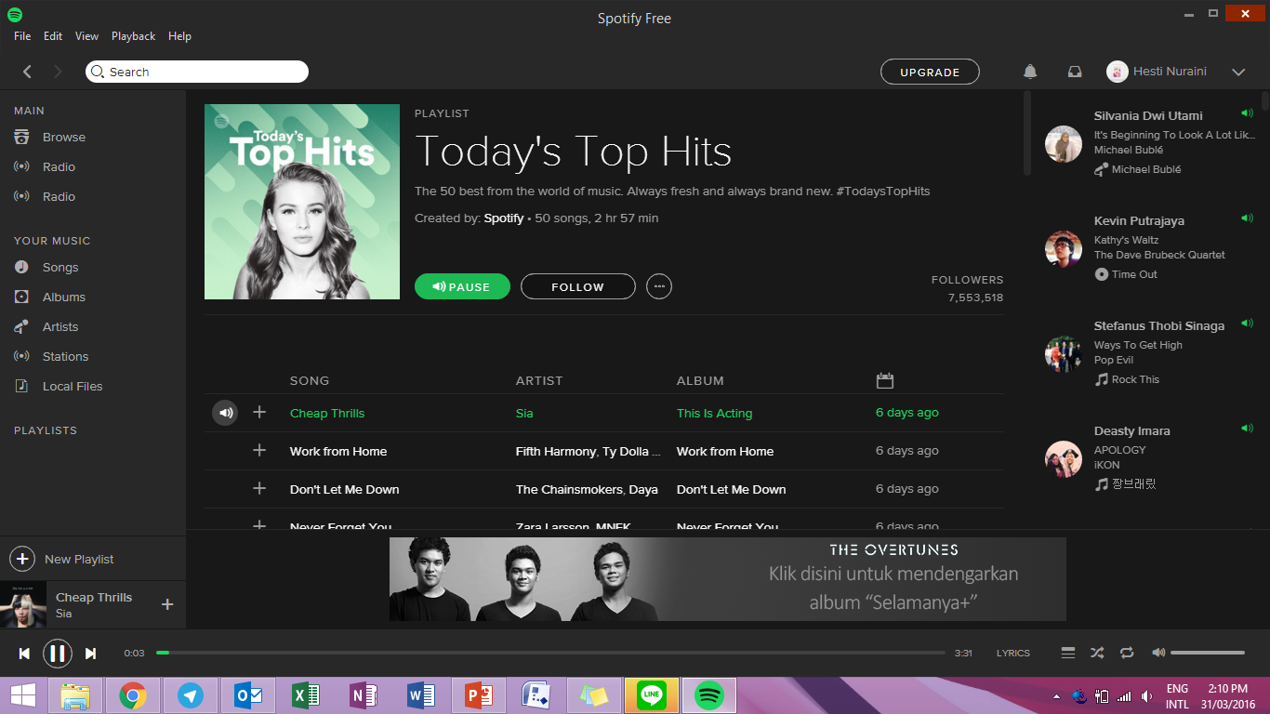The height and width of the screenshot is (714, 1270).
Task: Open This Is Acting album link
Action: pos(714,413)
